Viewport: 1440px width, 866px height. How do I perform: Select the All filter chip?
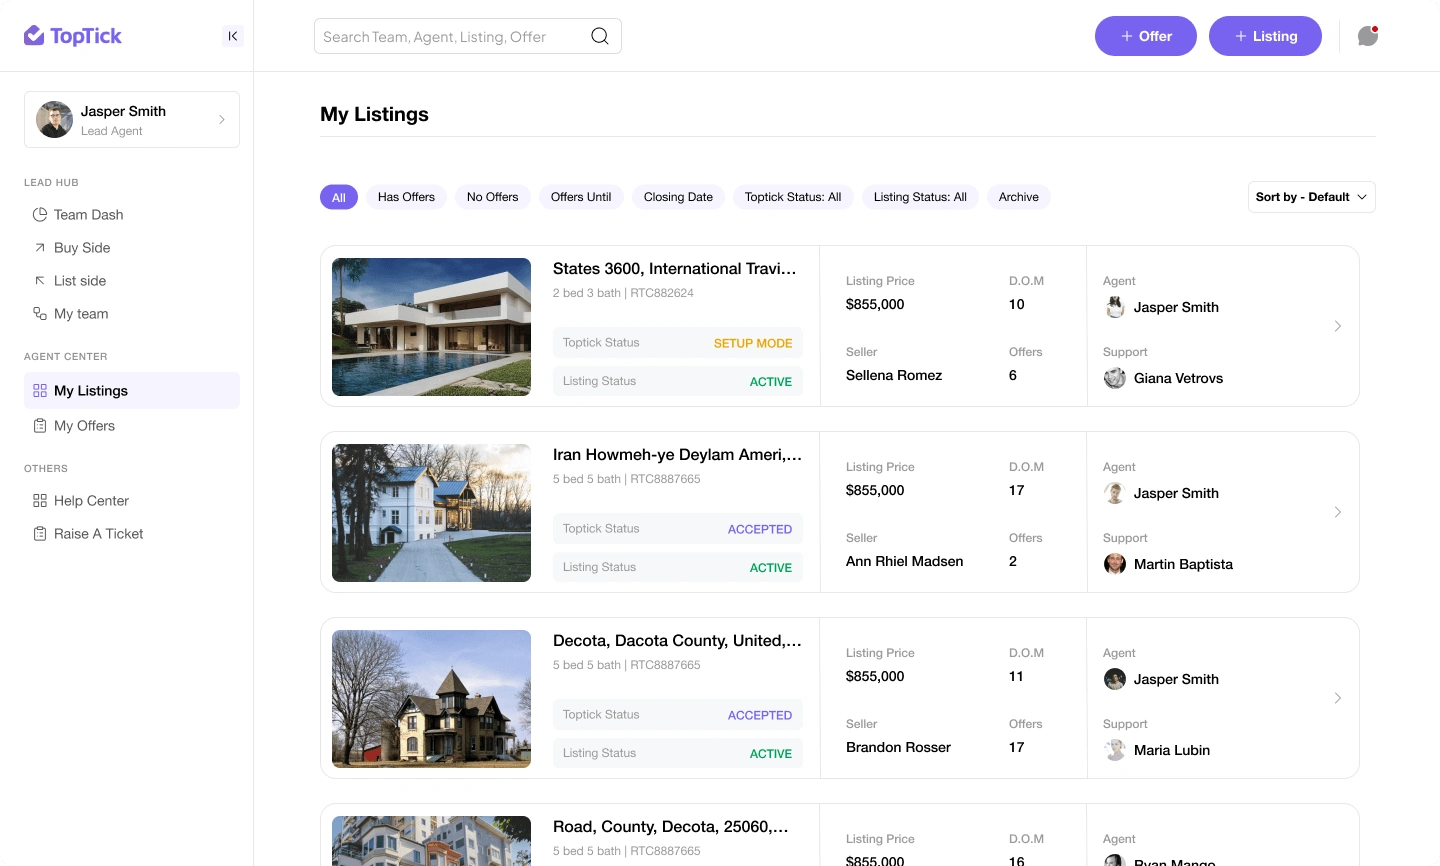[x=339, y=197]
